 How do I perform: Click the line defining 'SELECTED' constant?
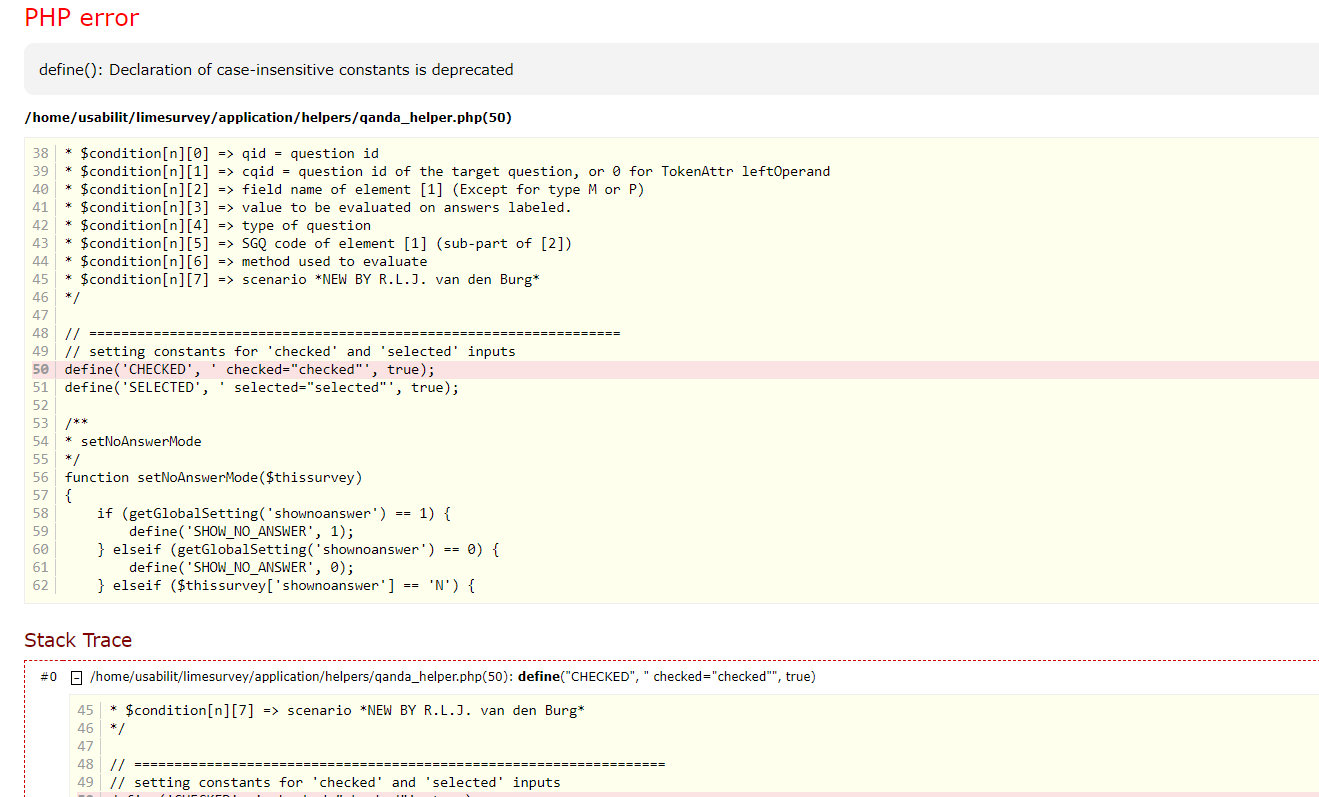[x=262, y=388]
